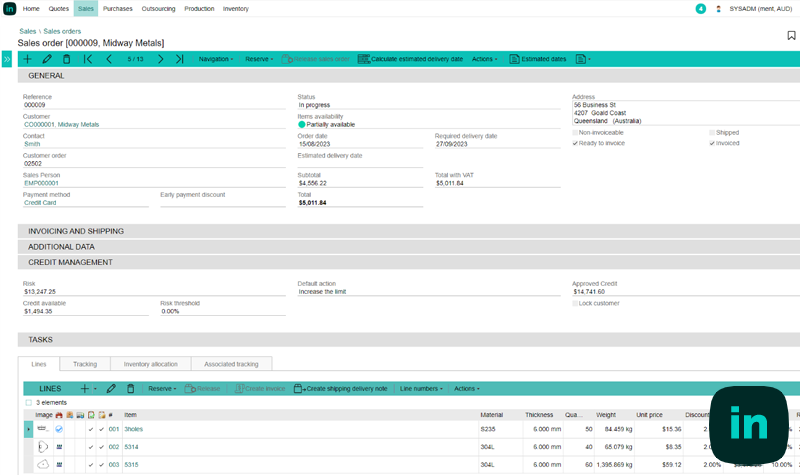This screenshot has height=475, width=800.
Task: Open the Sales orders breadcrumb link
Action: (x=62, y=32)
